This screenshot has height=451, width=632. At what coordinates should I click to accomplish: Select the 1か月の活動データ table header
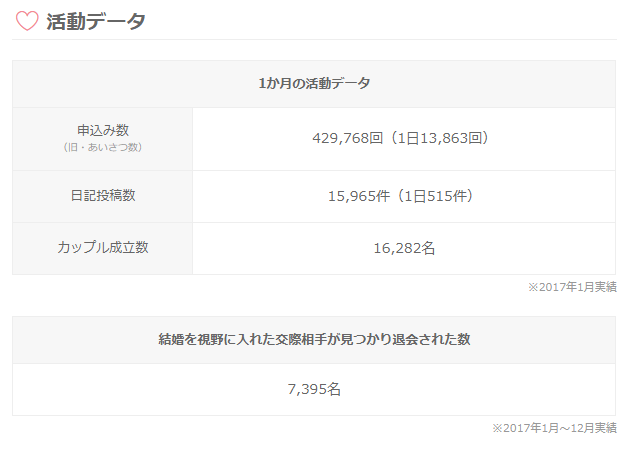[x=314, y=84]
